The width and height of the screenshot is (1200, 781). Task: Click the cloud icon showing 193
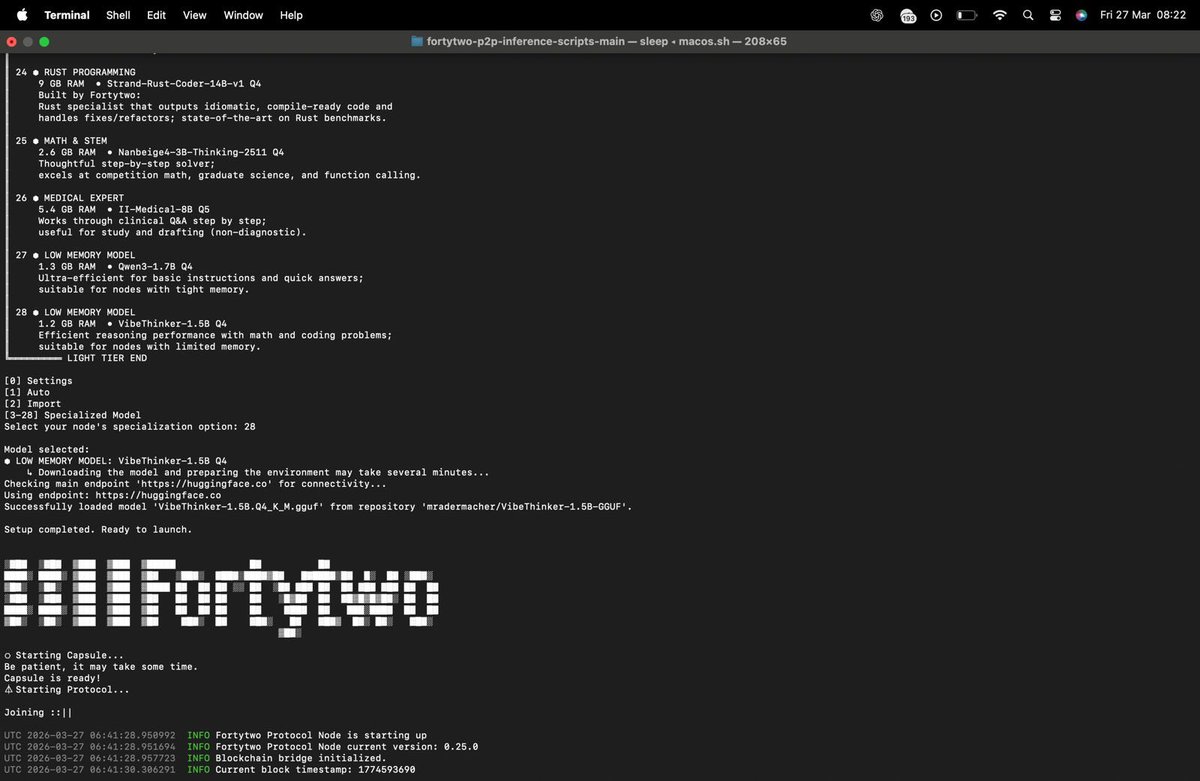pos(908,15)
